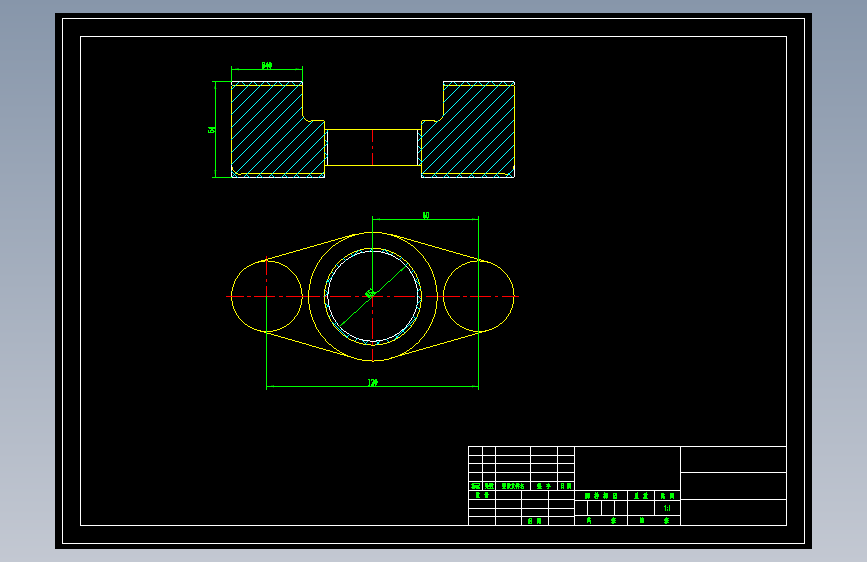867x562 pixels.
Task: Select the top half-width dimension text above plan view
Action: 426,215
